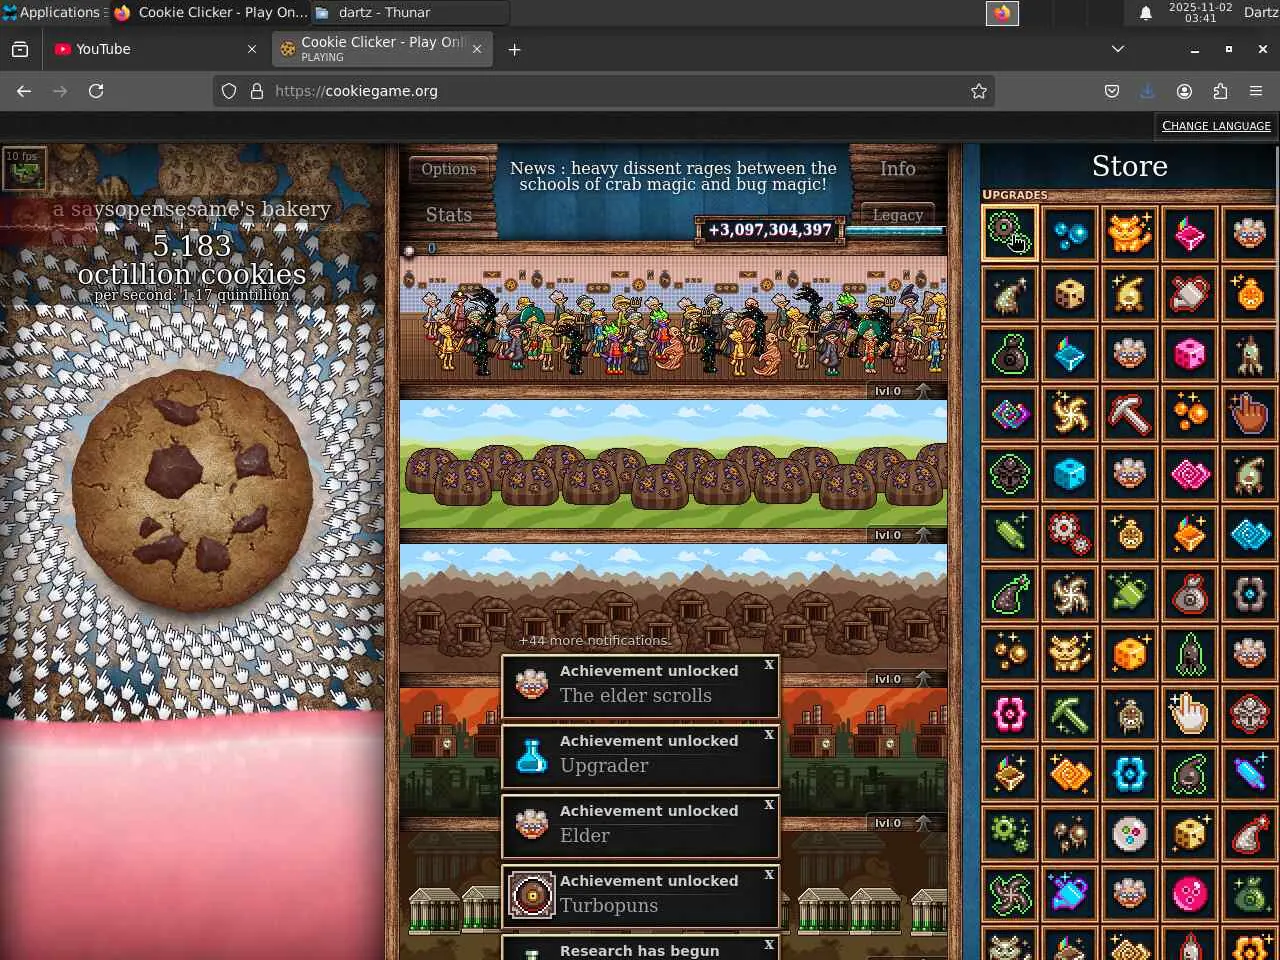Buy the blue bubbles upgrade
The width and height of the screenshot is (1280, 960).
pos(1070,234)
